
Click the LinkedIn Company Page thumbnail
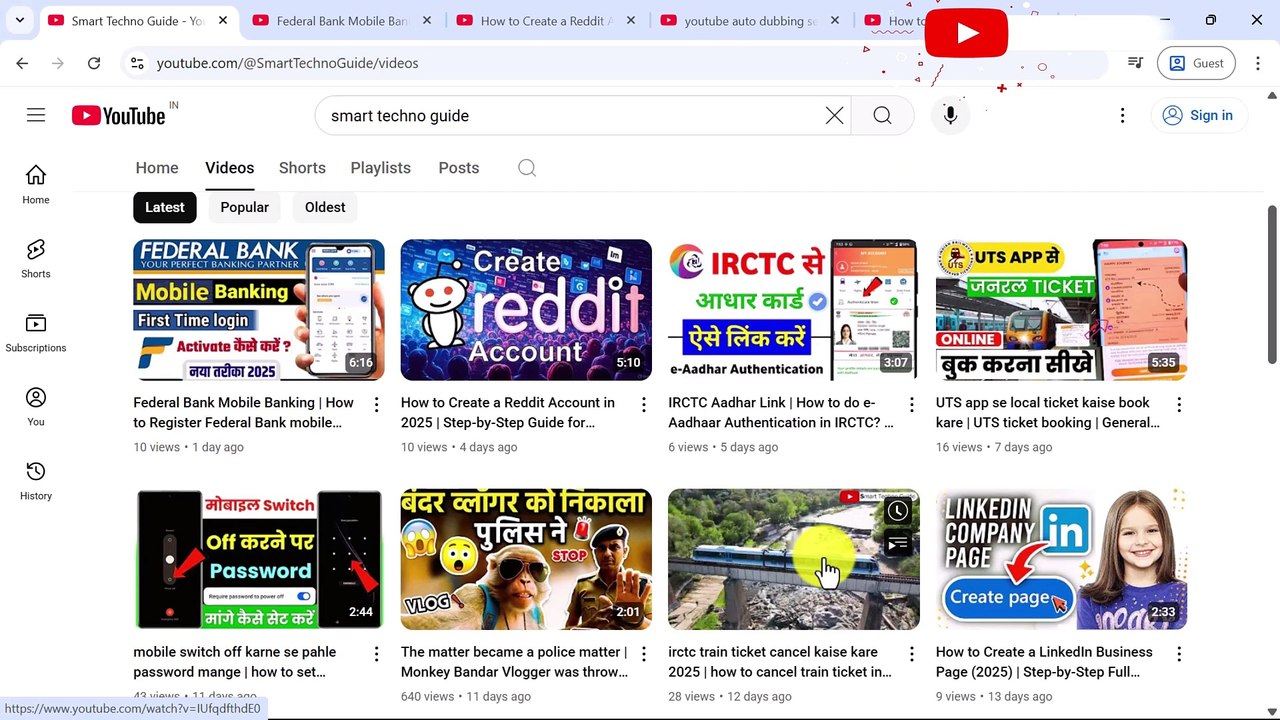(x=1061, y=559)
